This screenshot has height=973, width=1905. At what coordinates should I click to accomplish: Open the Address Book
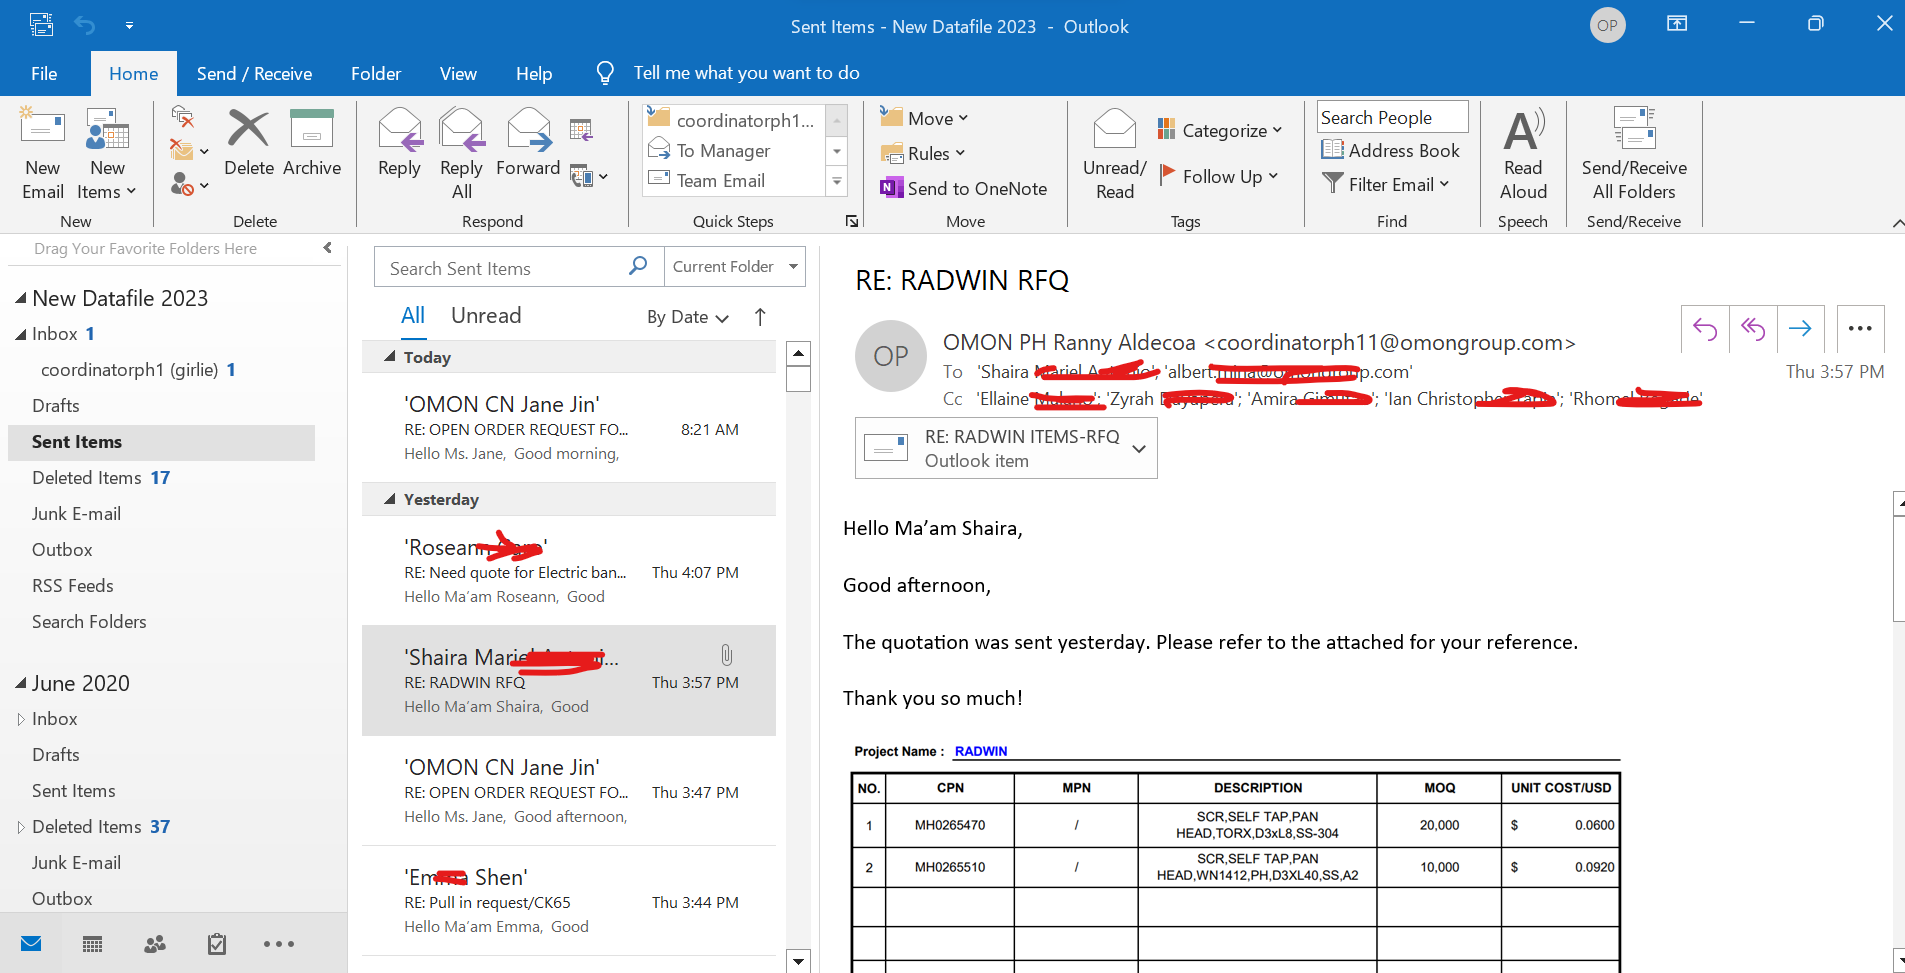1390,150
